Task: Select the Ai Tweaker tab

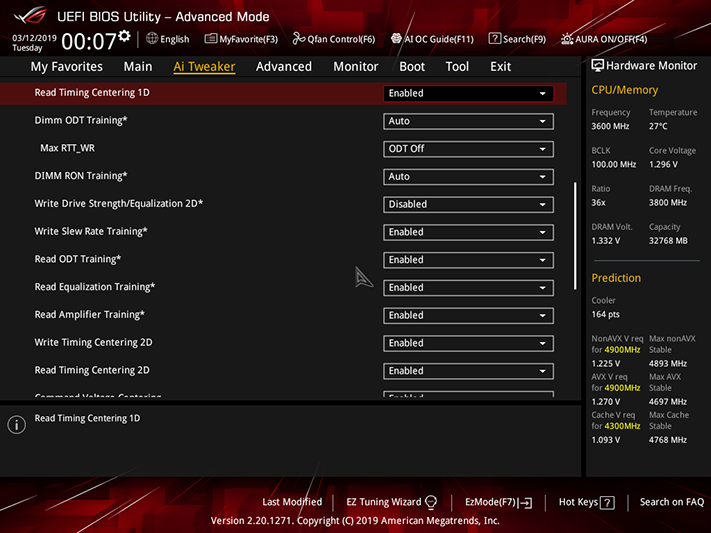Action: (204, 67)
